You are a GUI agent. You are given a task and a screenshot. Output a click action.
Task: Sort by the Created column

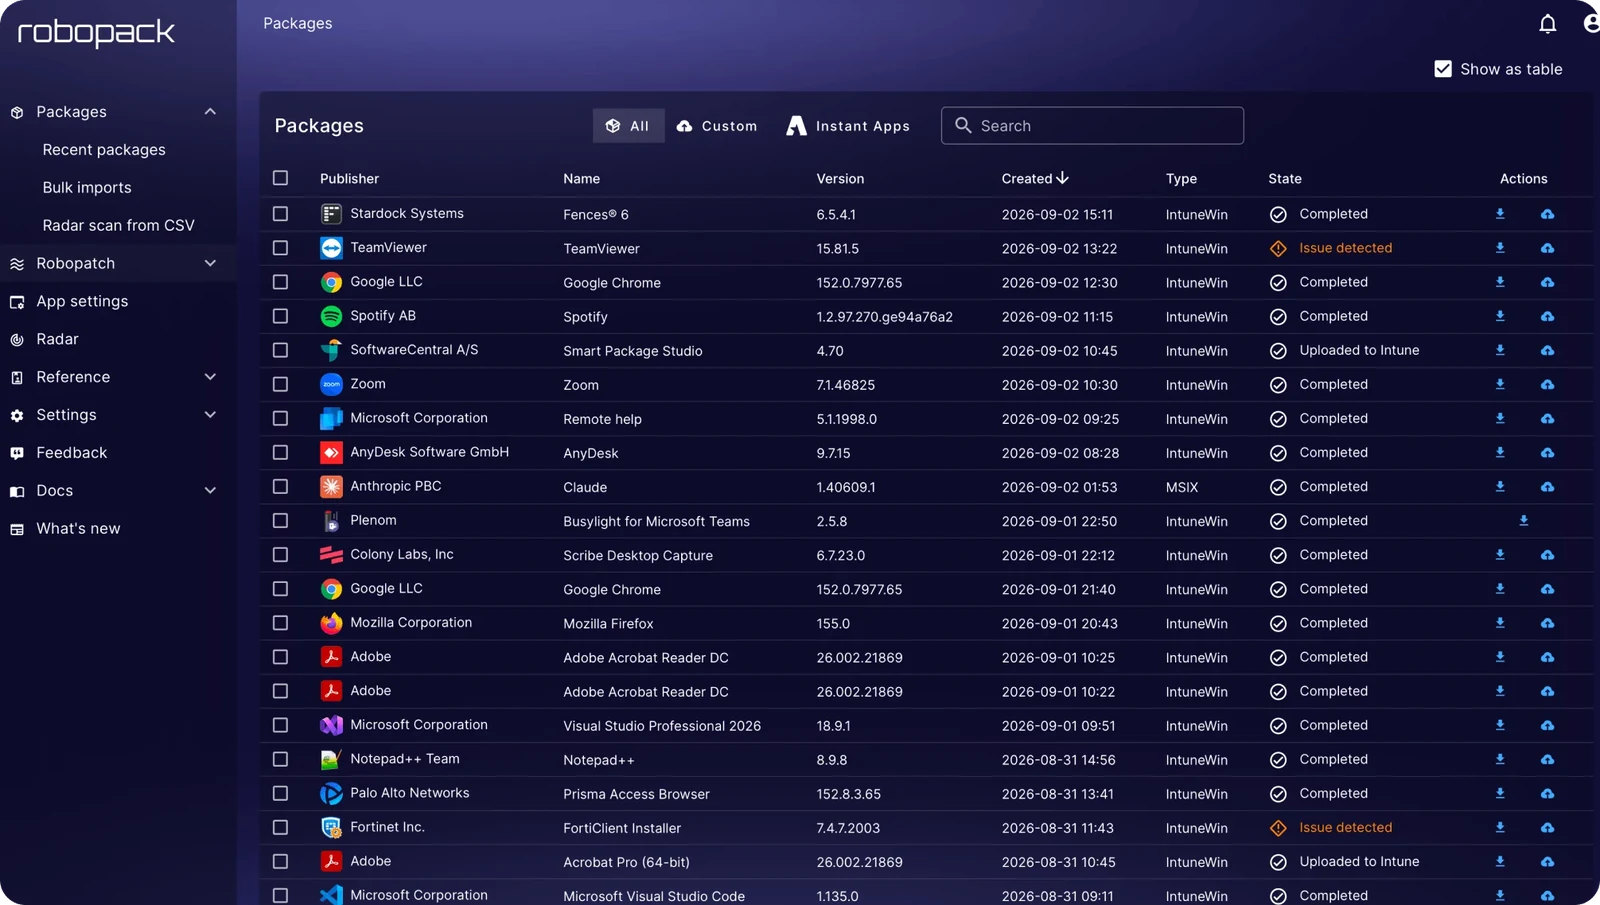[1035, 178]
